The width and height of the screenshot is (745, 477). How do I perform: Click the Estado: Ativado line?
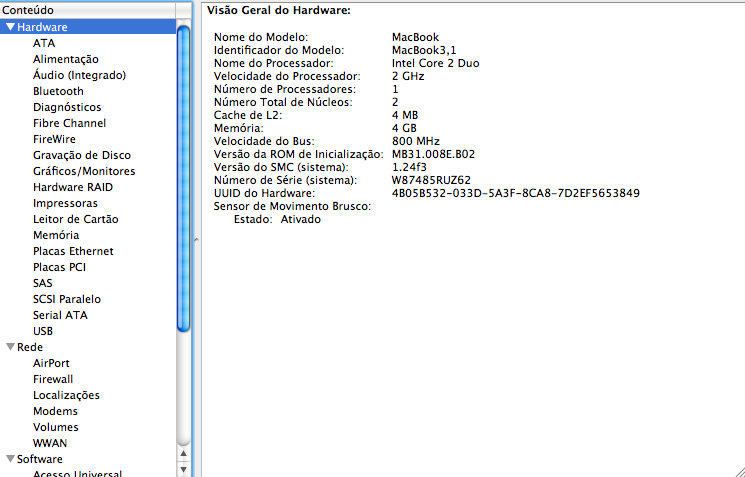(277, 219)
